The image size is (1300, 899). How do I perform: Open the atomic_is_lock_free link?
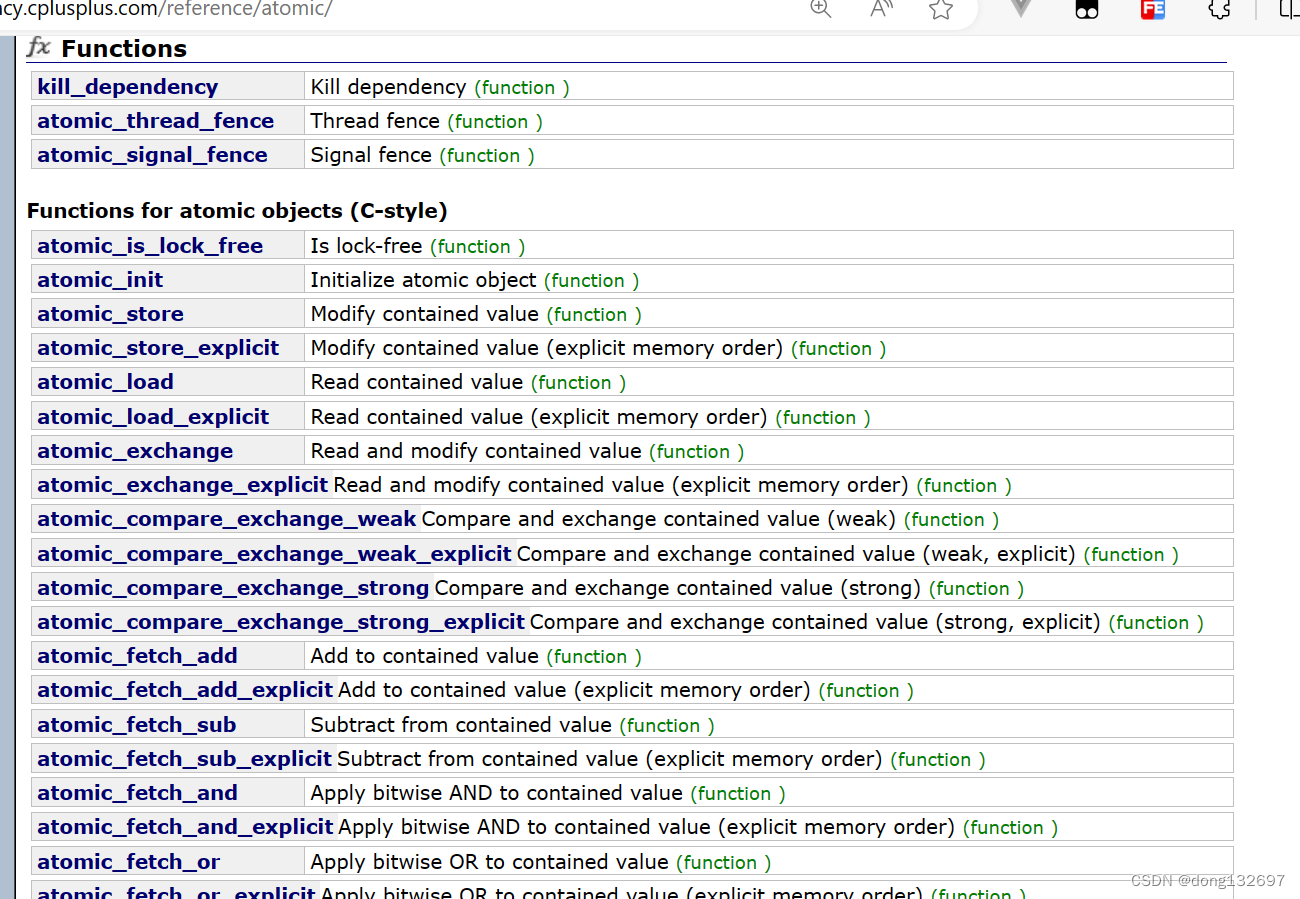pyautogui.click(x=150, y=246)
